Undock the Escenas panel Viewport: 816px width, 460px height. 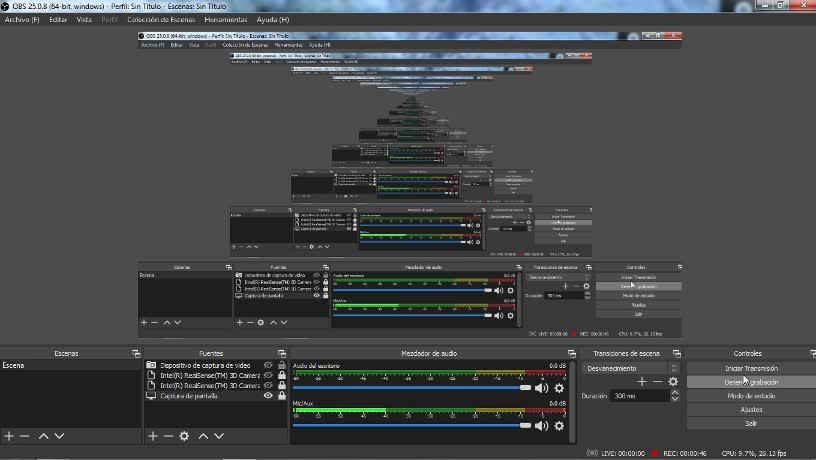[136, 354]
